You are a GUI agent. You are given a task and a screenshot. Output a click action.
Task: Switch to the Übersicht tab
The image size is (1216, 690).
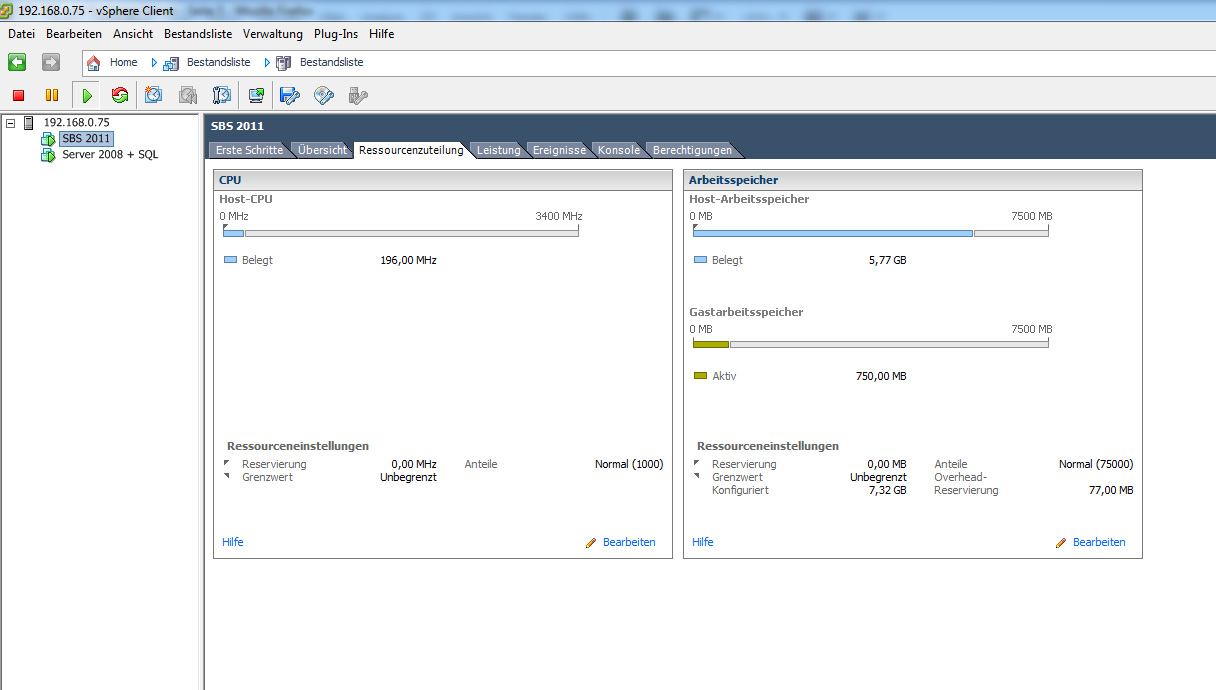pos(322,150)
